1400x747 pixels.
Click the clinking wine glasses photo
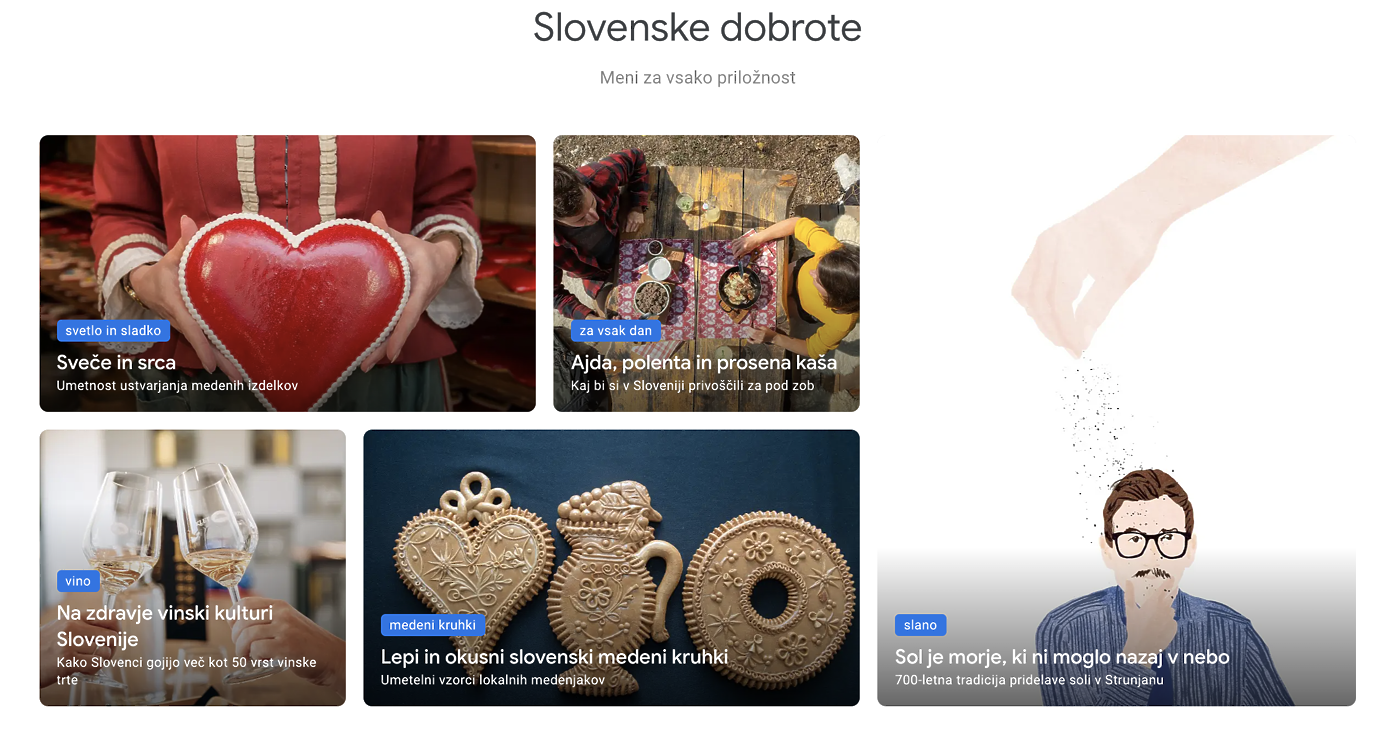point(170,520)
